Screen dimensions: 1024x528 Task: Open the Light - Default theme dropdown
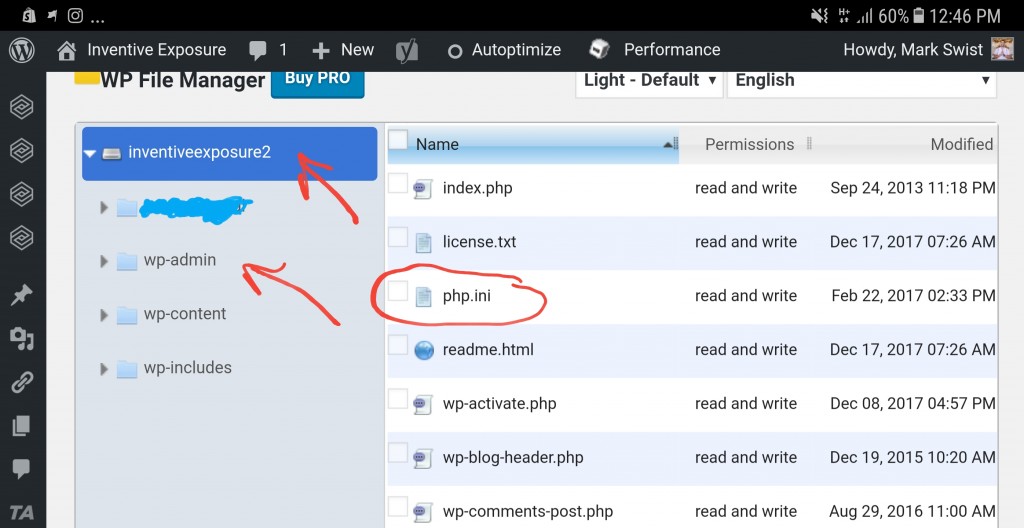click(649, 81)
